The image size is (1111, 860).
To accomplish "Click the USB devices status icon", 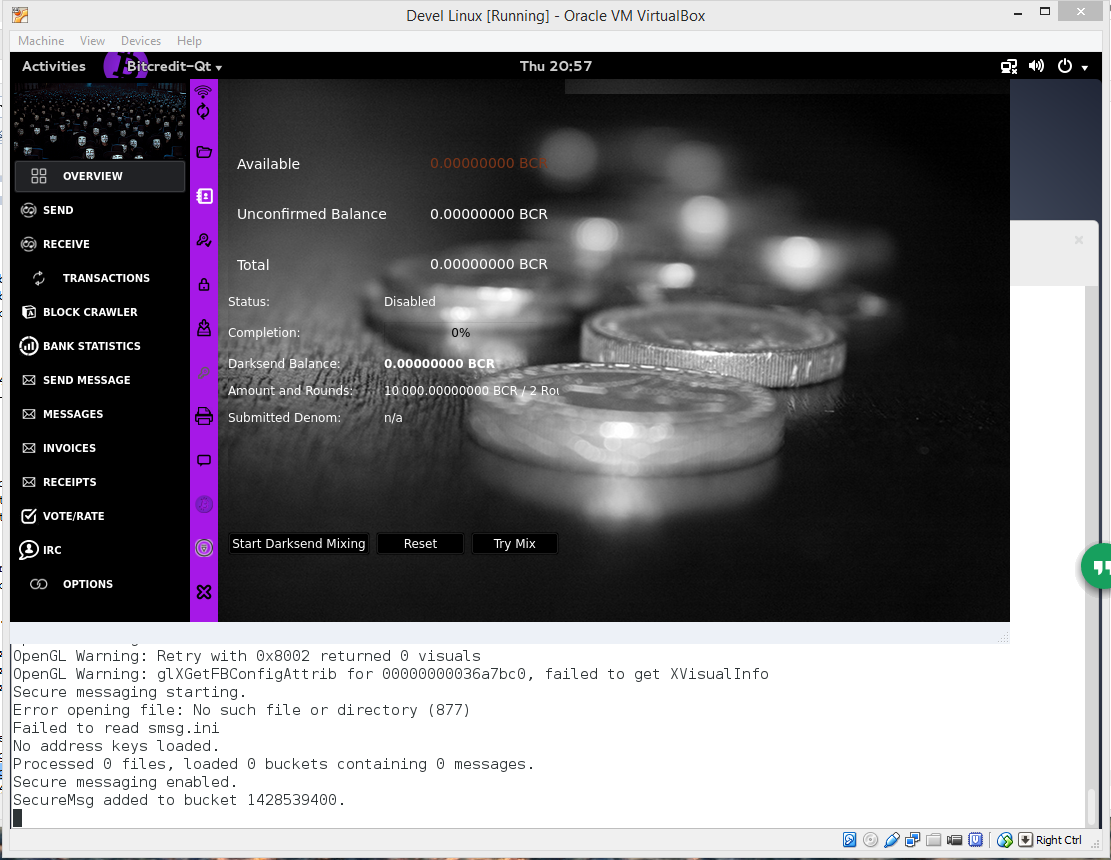I will coord(892,840).
